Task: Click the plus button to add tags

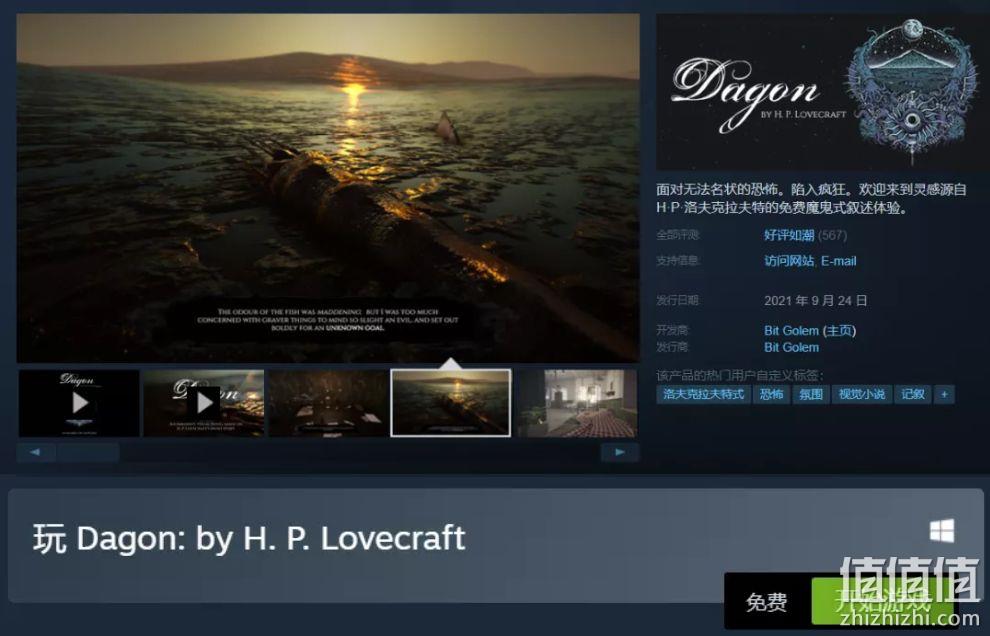Action: click(x=944, y=394)
